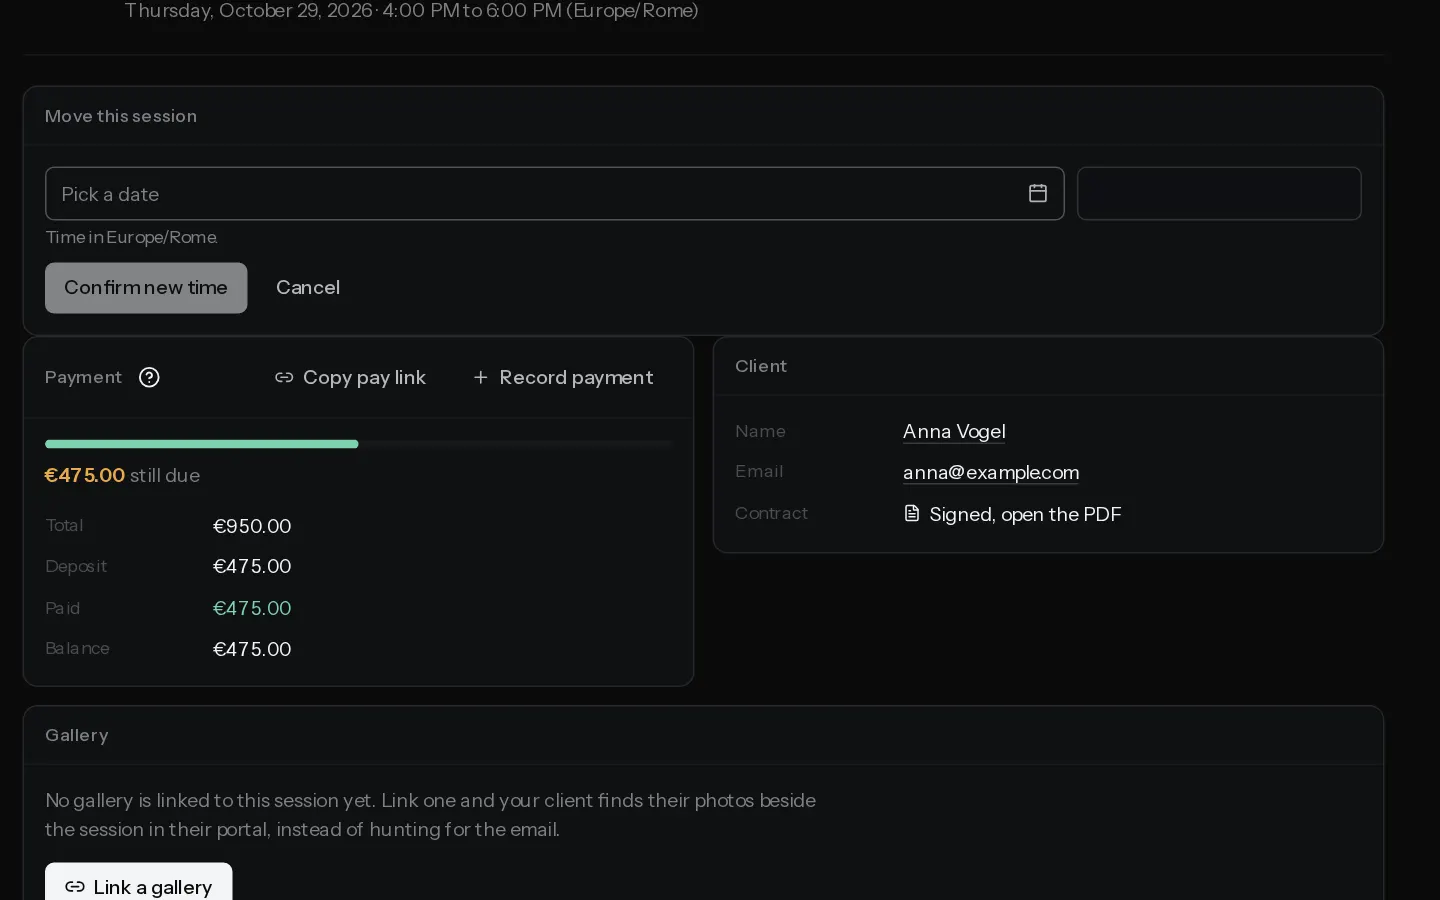Open Anna Vogel's client profile
Screen dimensions: 1440x900
[954, 432]
